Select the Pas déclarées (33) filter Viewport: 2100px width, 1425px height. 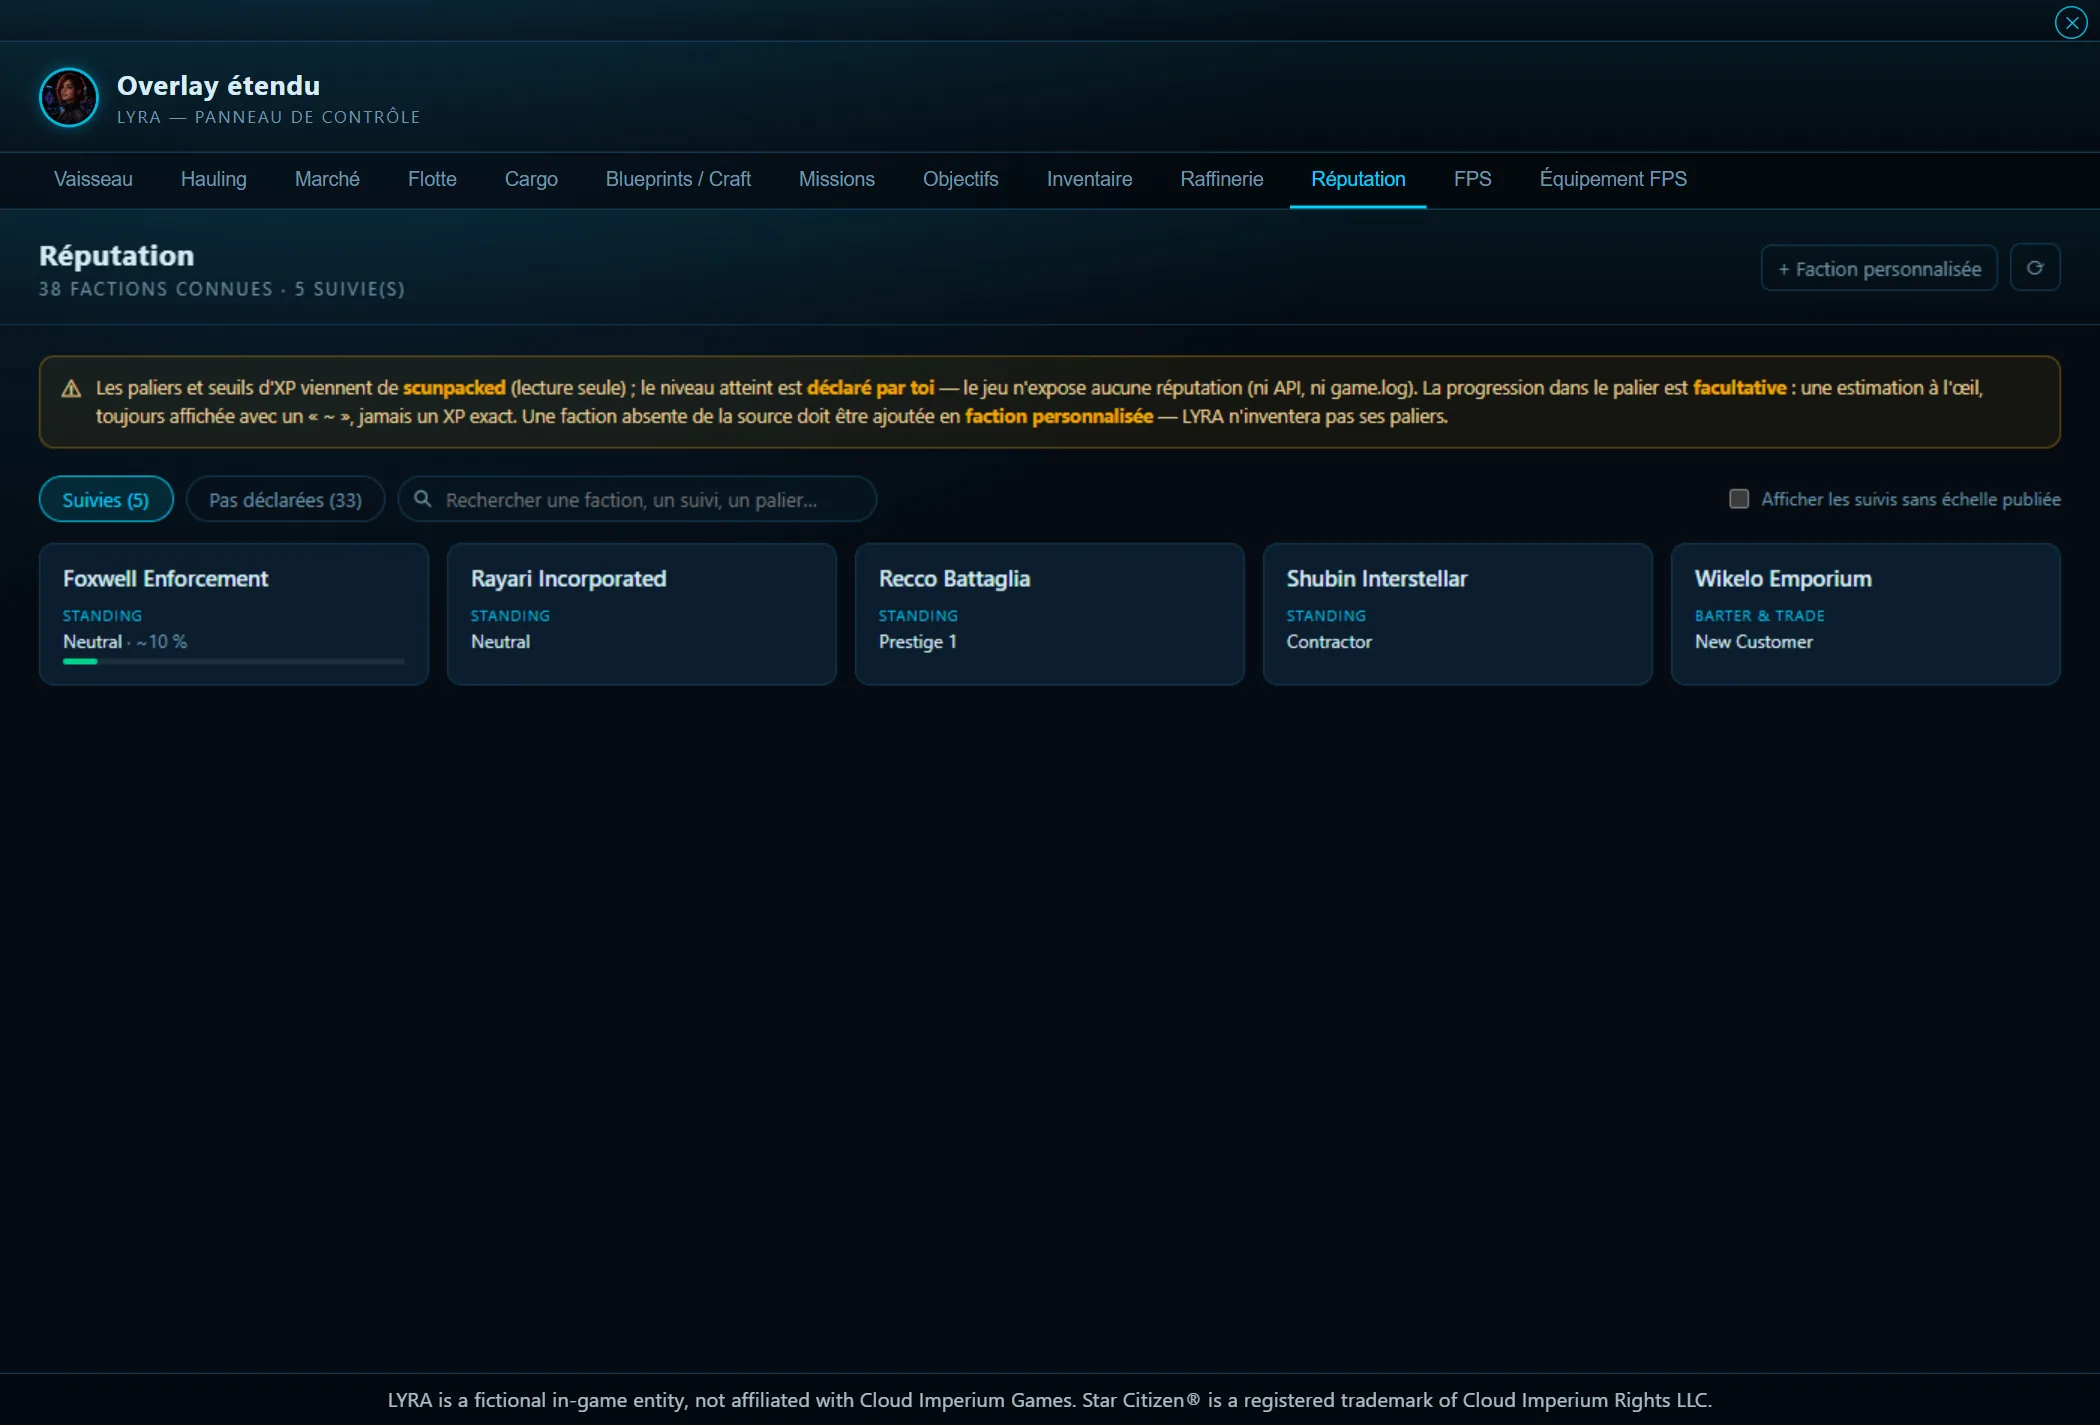286,499
